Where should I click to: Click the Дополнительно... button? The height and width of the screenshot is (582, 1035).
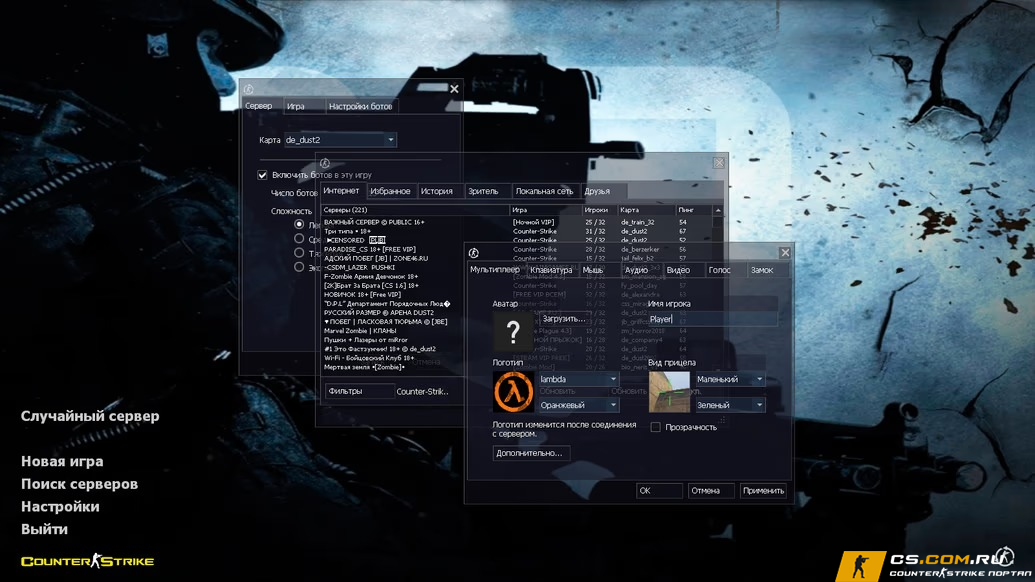pyautogui.click(x=531, y=453)
